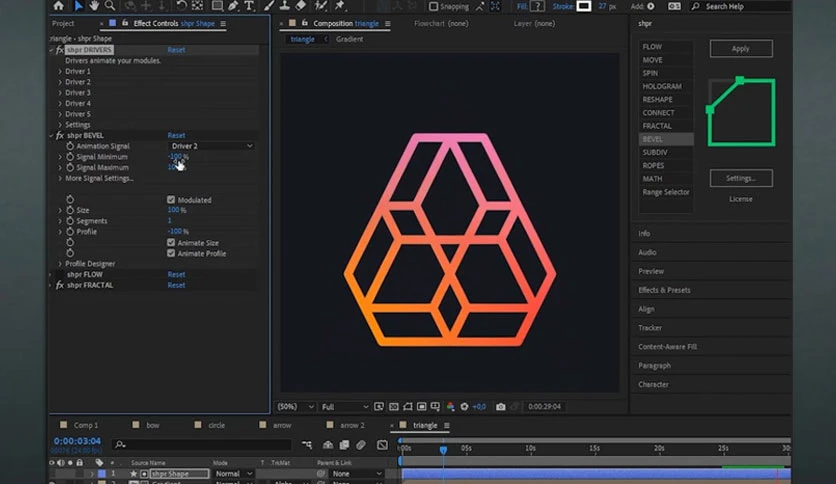
Task: Click the License link
Action: point(741,199)
